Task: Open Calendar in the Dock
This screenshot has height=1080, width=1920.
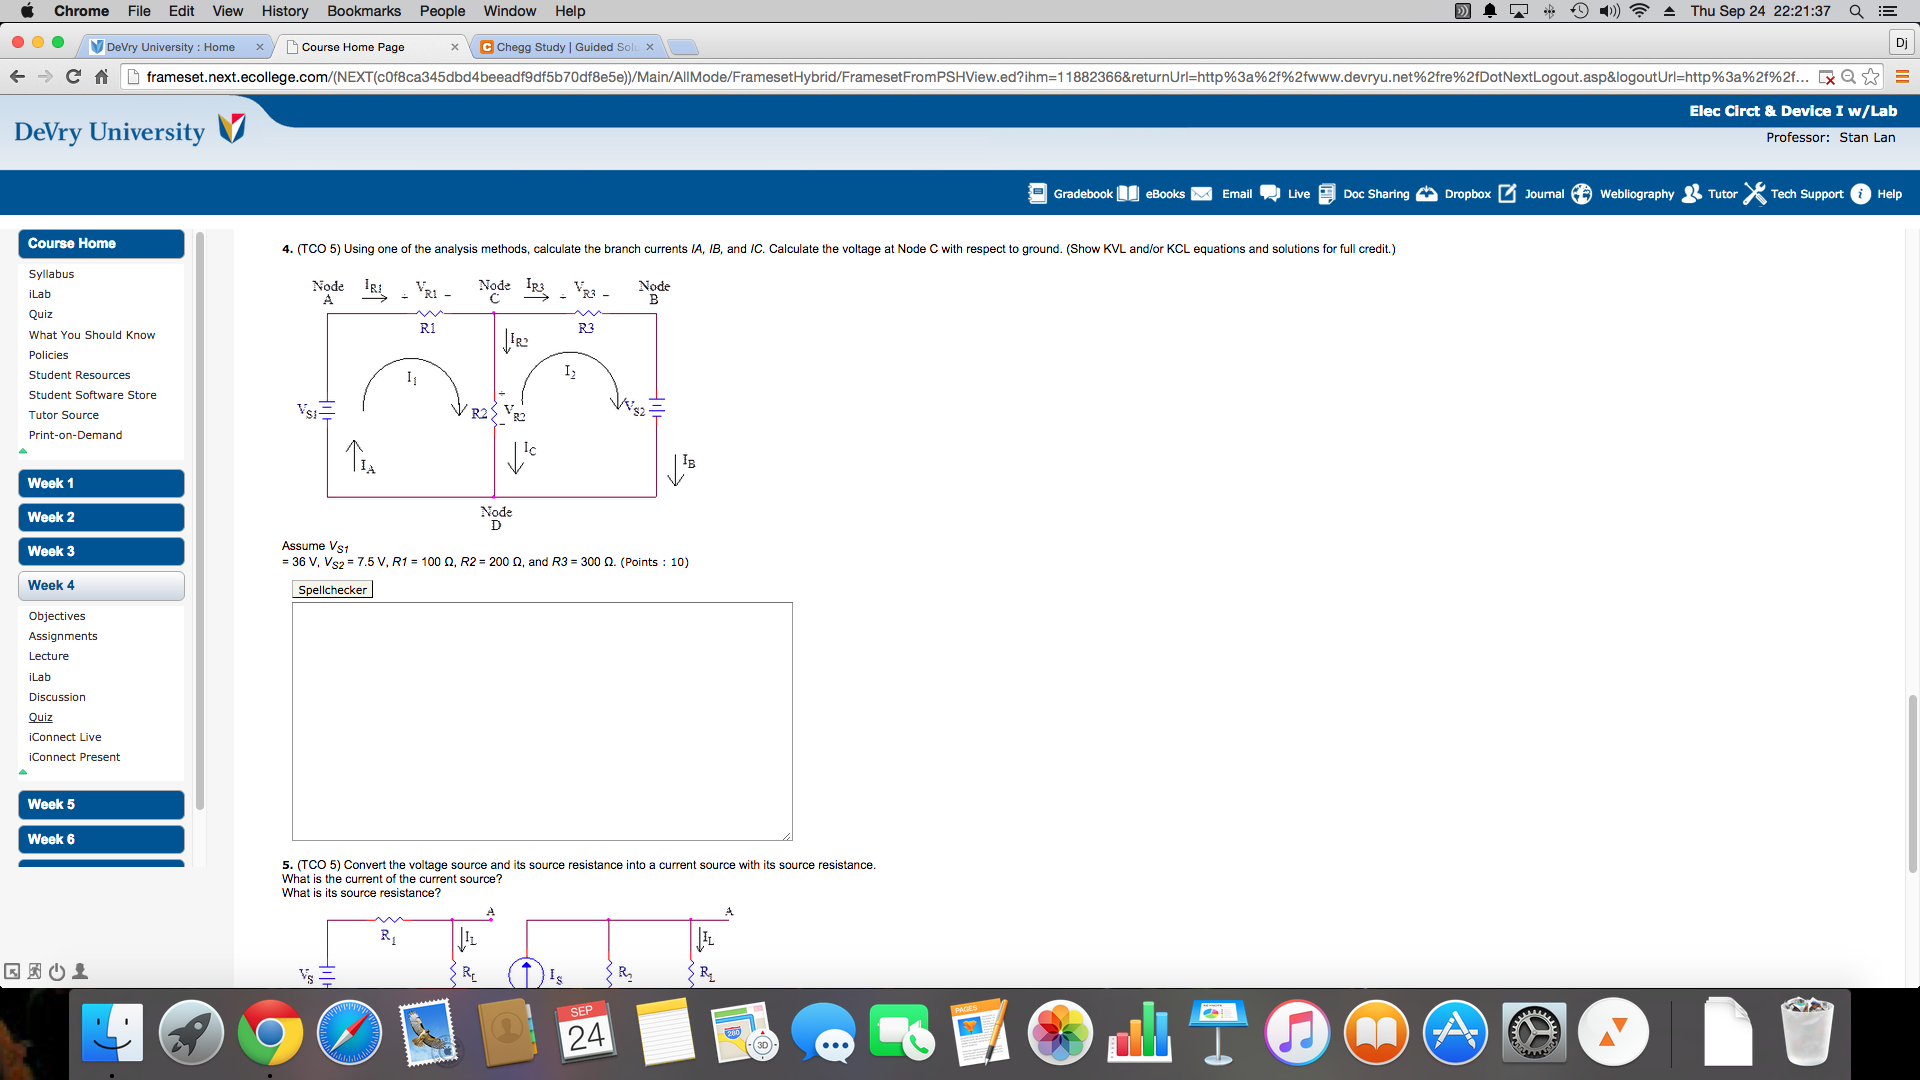Action: point(586,1032)
